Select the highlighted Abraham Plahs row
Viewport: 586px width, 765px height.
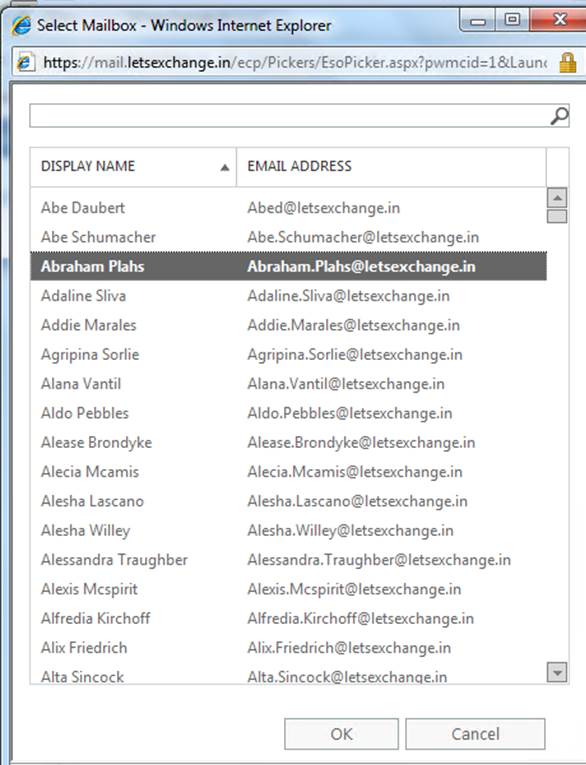[288, 266]
